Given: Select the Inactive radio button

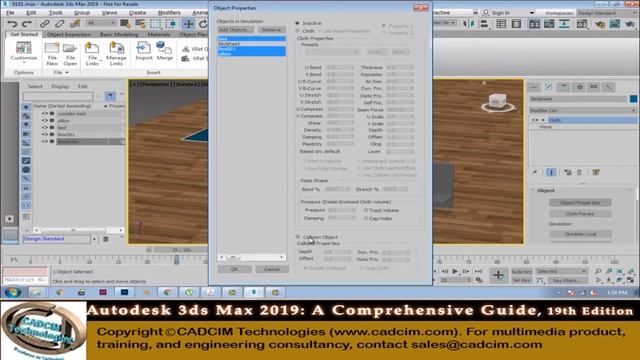Looking at the screenshot, I should pos(298,23).
